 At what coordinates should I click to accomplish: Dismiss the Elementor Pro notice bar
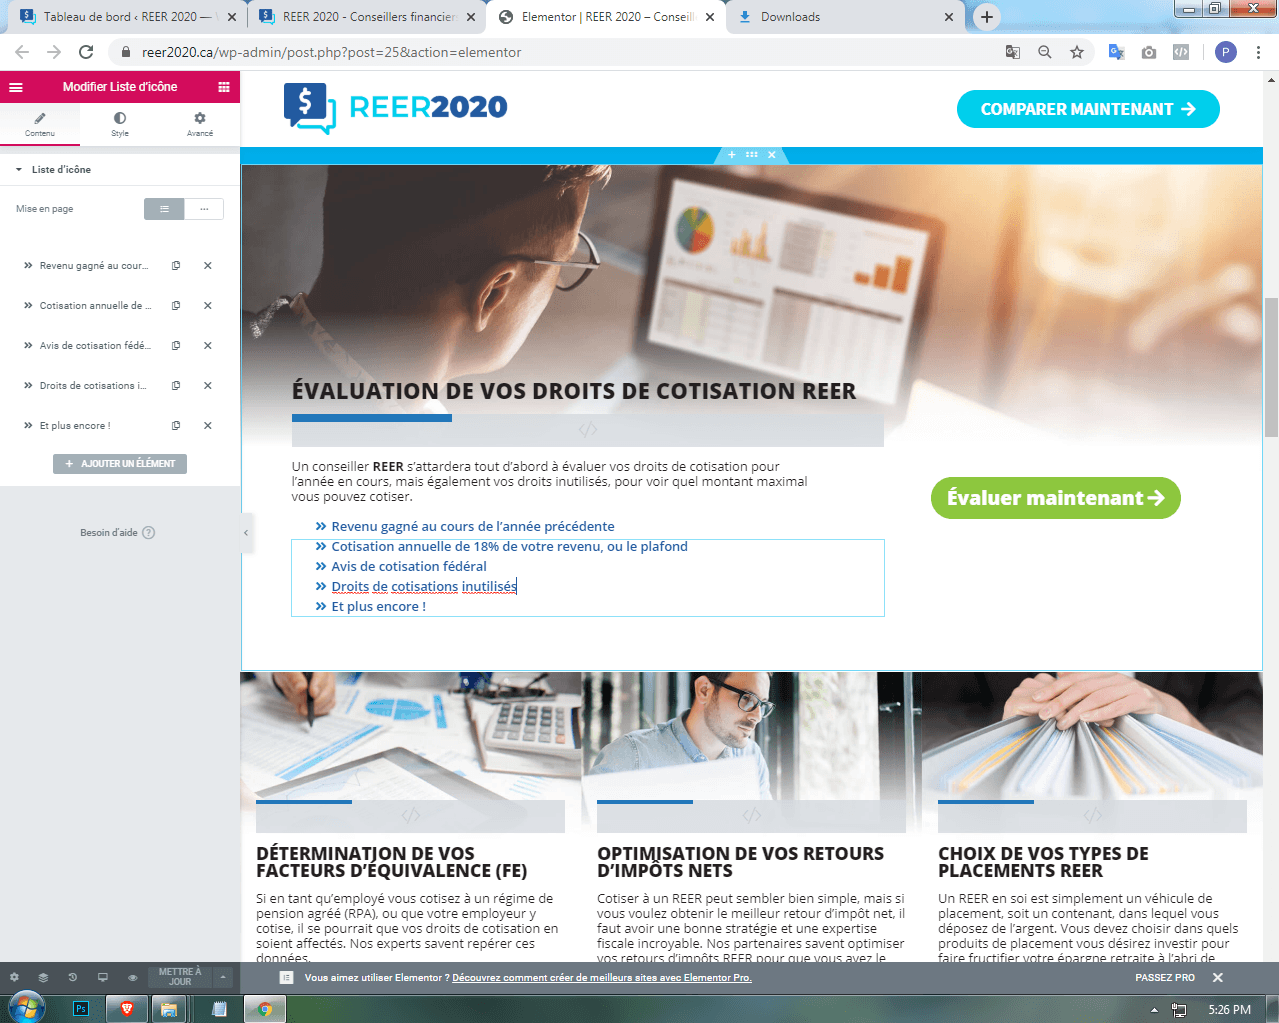1218,978
